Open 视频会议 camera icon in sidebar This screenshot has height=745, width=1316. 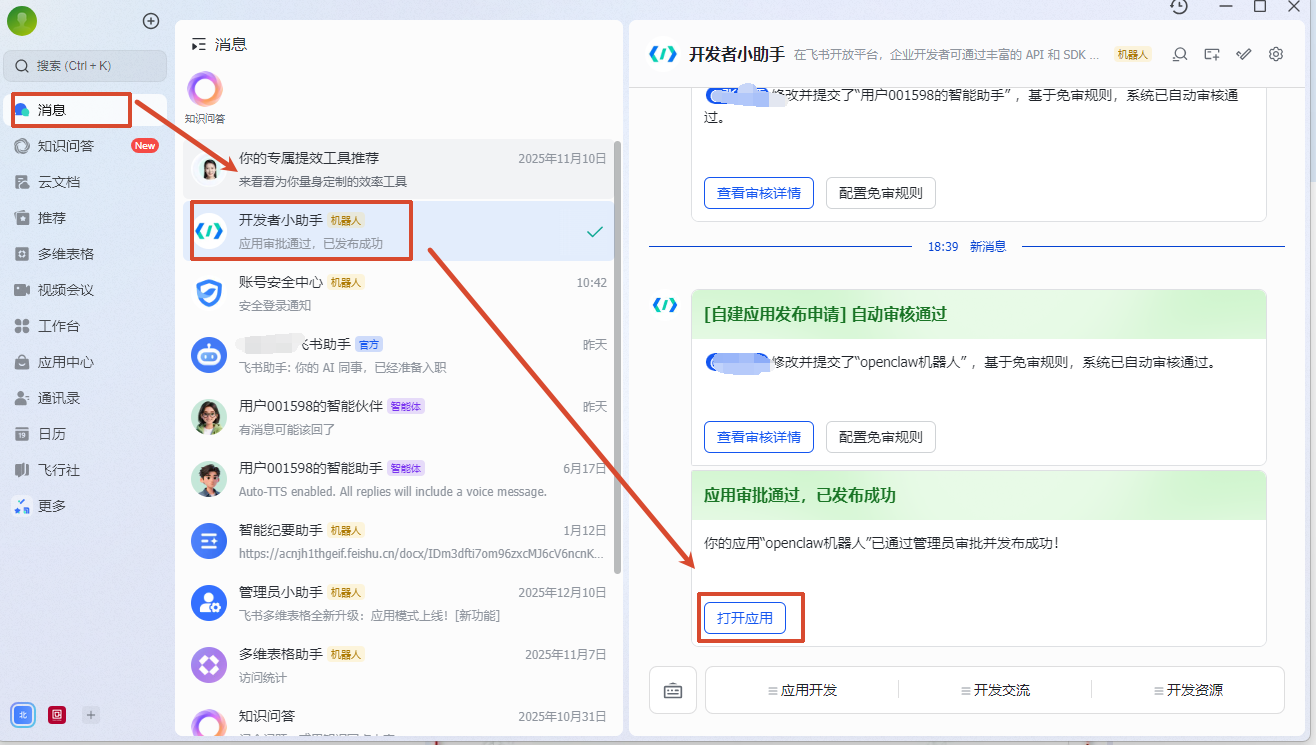click(21, 290)
